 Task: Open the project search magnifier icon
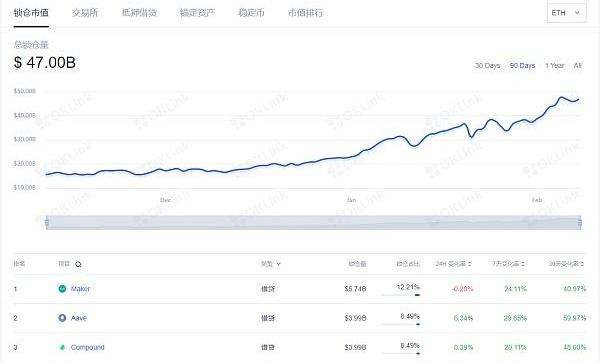[x=78, y=264]
